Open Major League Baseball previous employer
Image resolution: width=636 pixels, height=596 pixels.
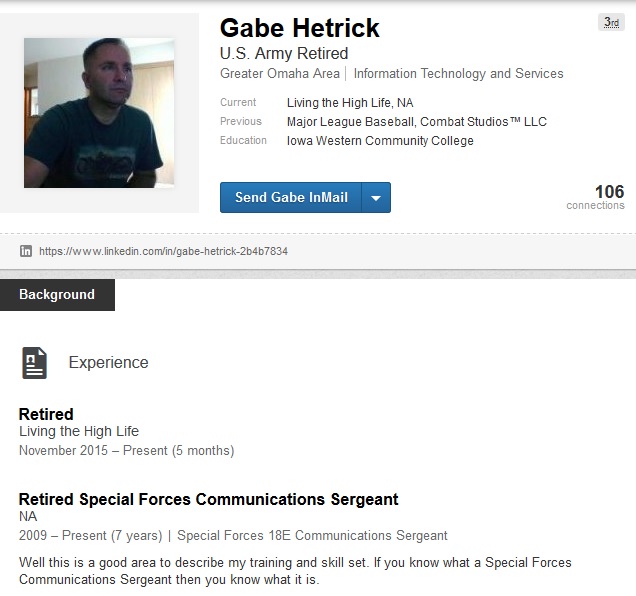(x=350, y=121)
